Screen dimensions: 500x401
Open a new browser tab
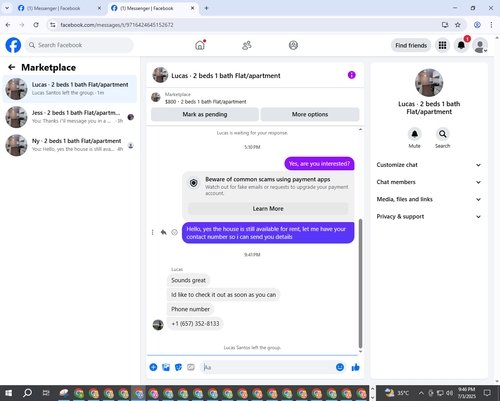(x=206, y=8)
